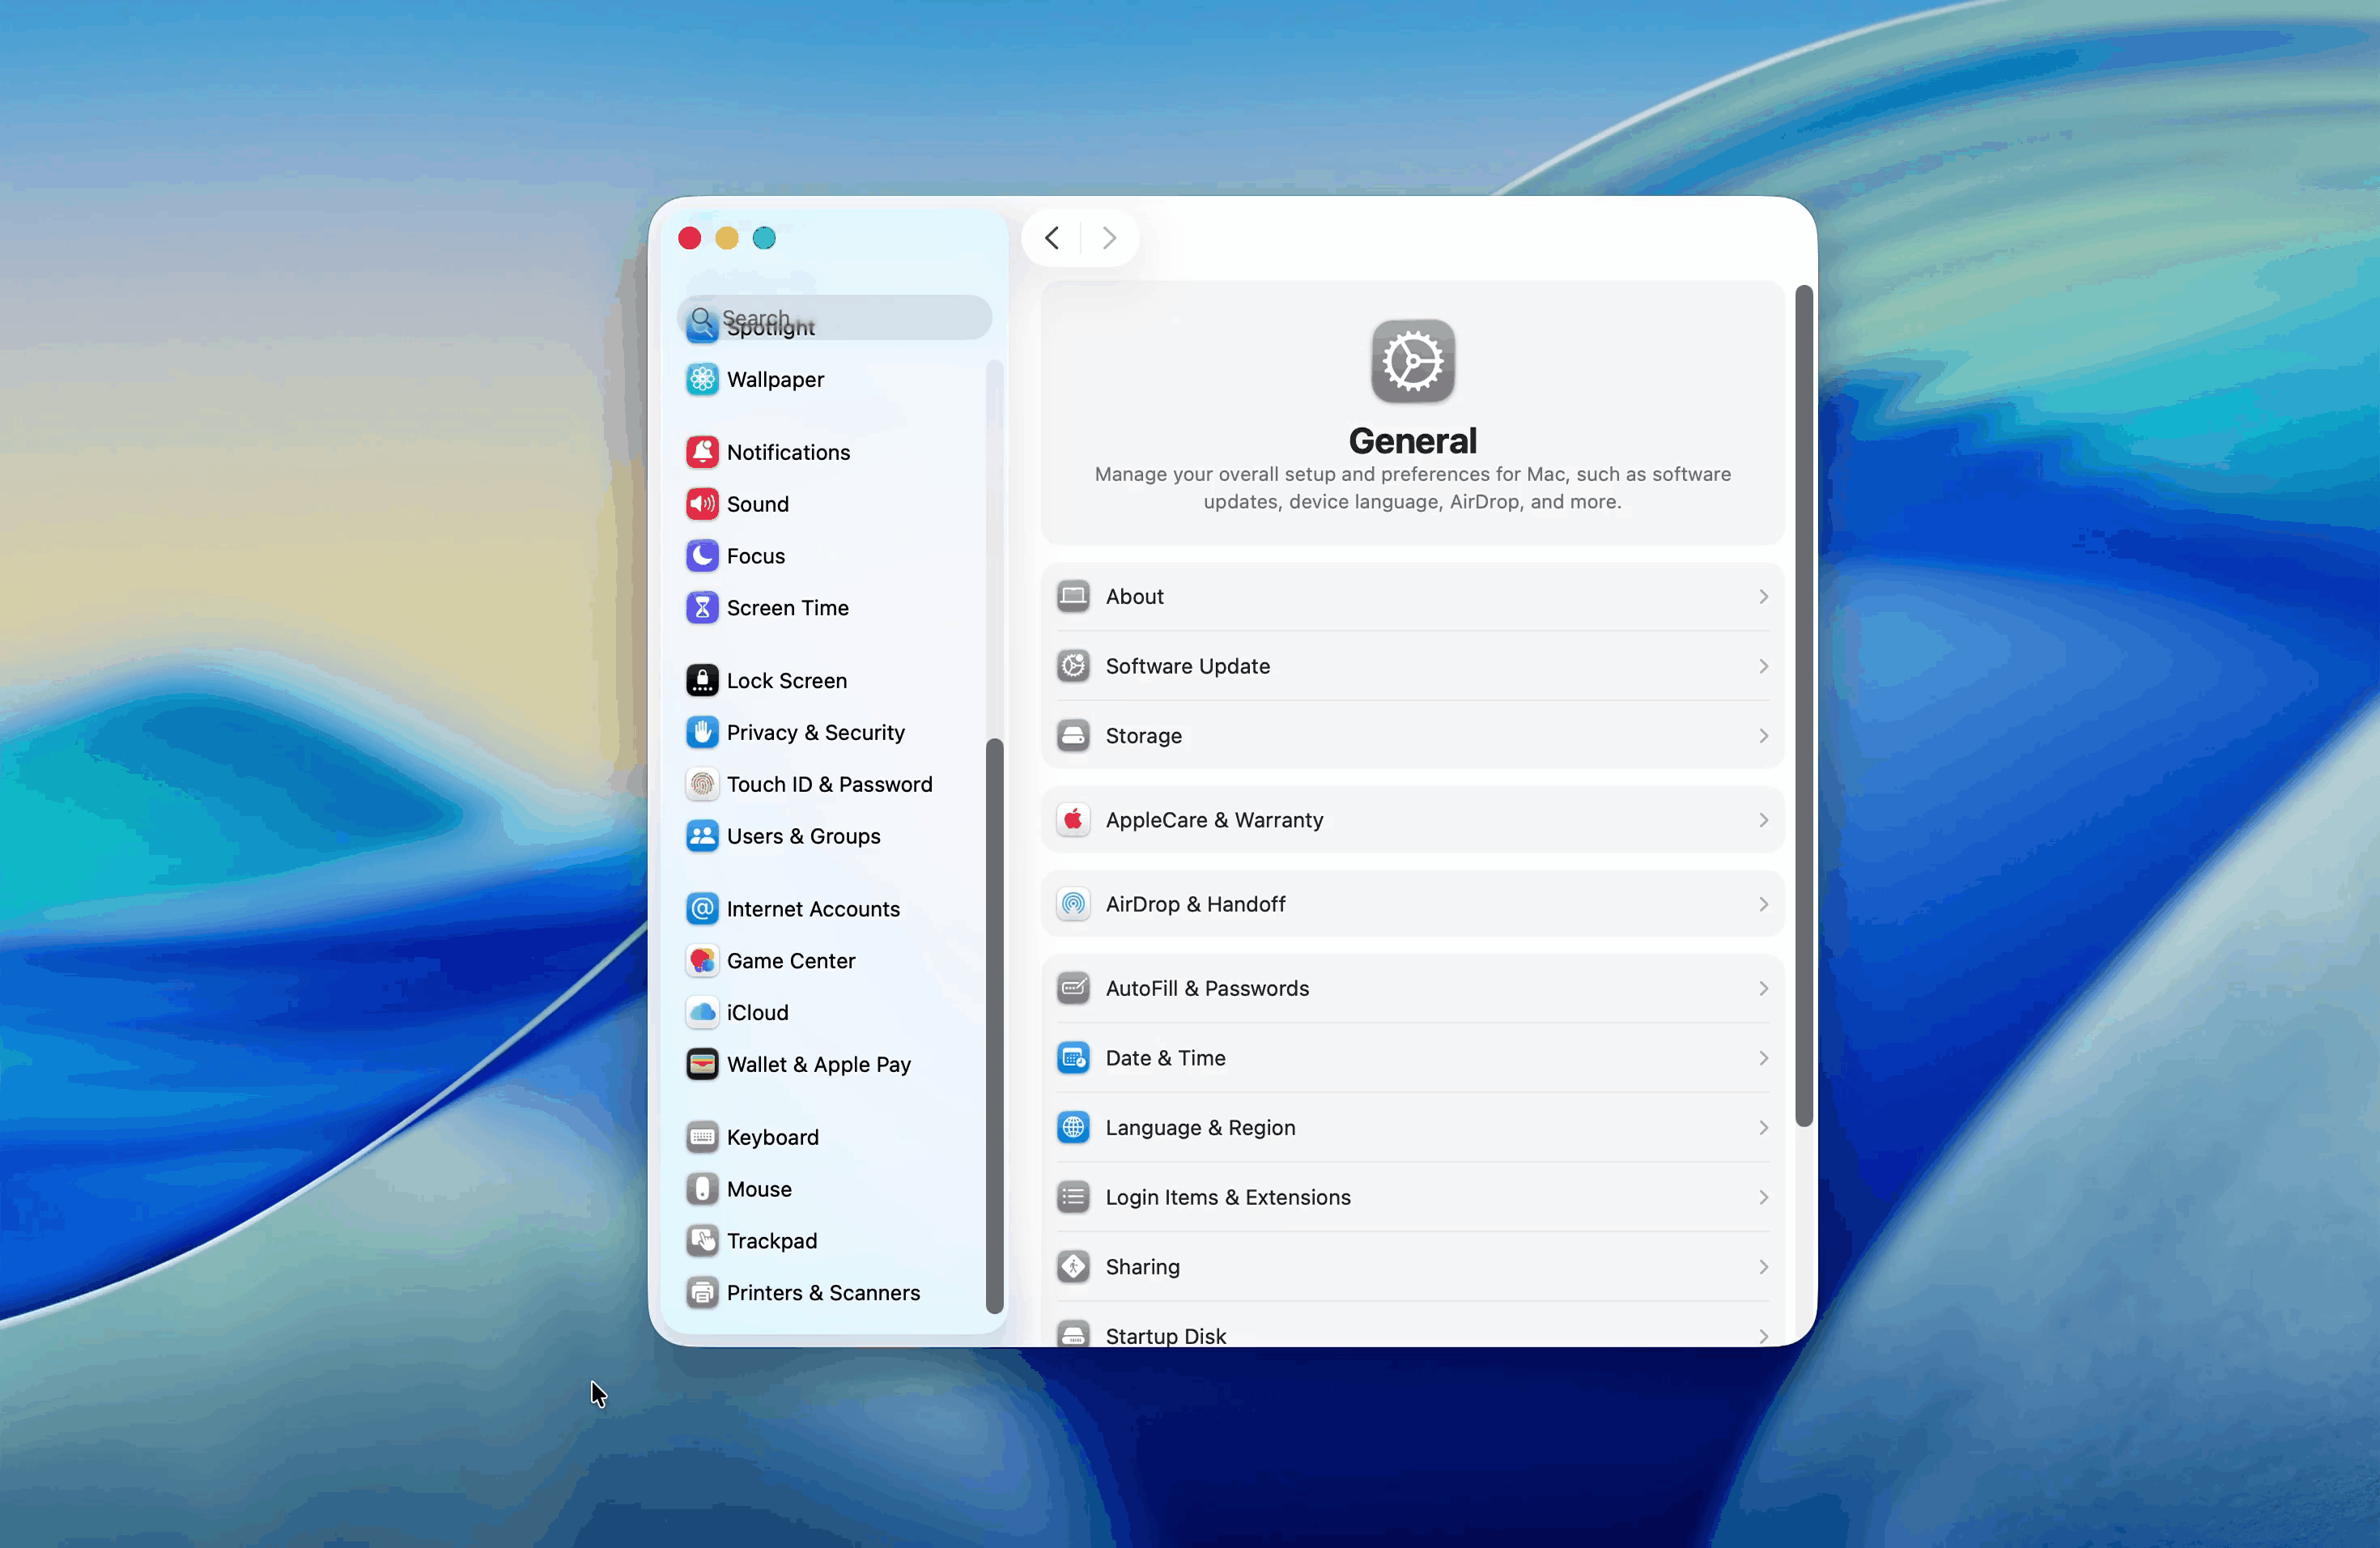Open the AppleCare & Warranty text label
The height and width of the screenshot is (1548, 2380).
pos(1214,820)
